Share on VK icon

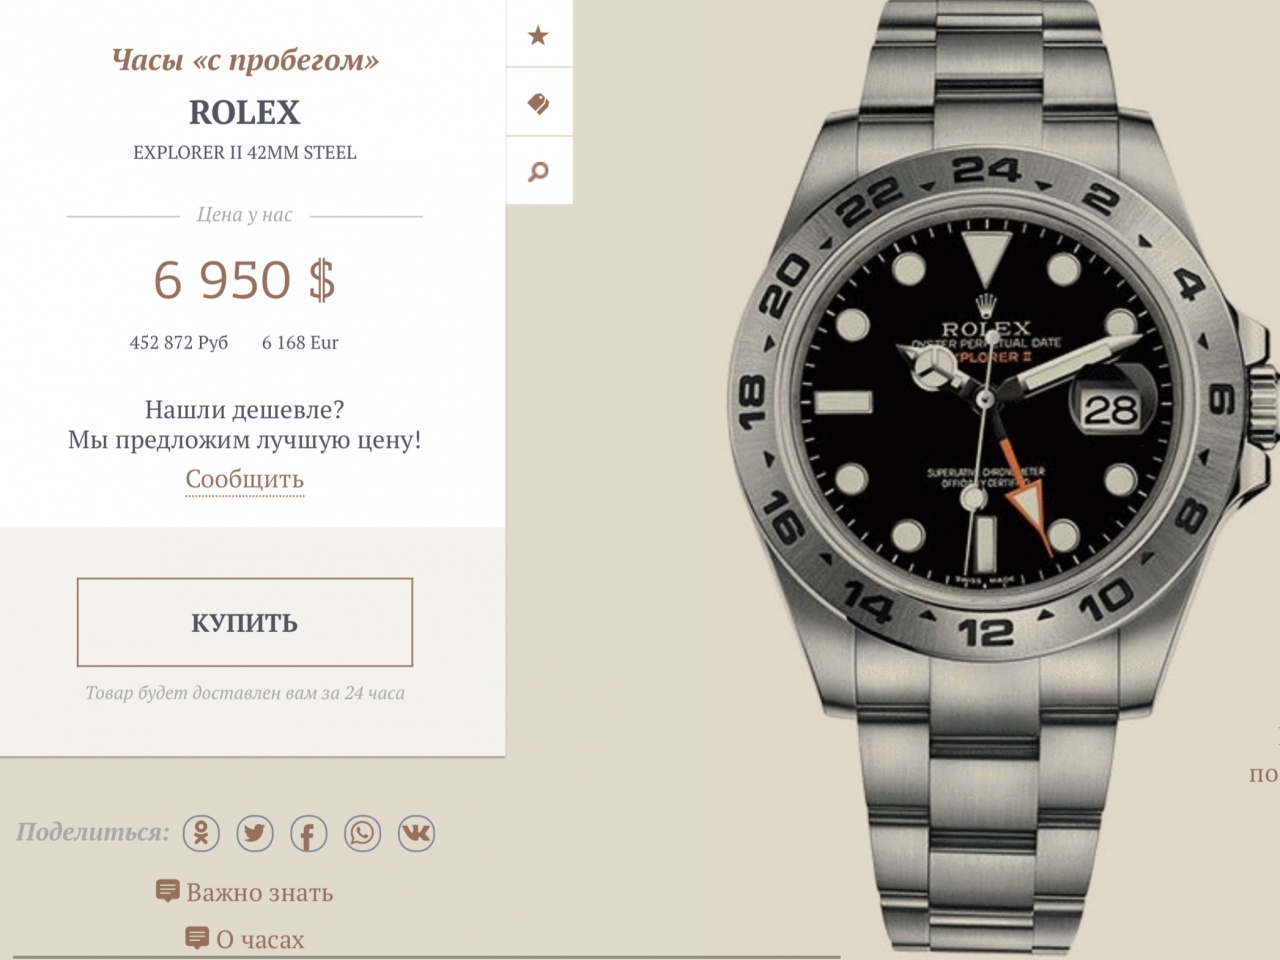(416, 833)
